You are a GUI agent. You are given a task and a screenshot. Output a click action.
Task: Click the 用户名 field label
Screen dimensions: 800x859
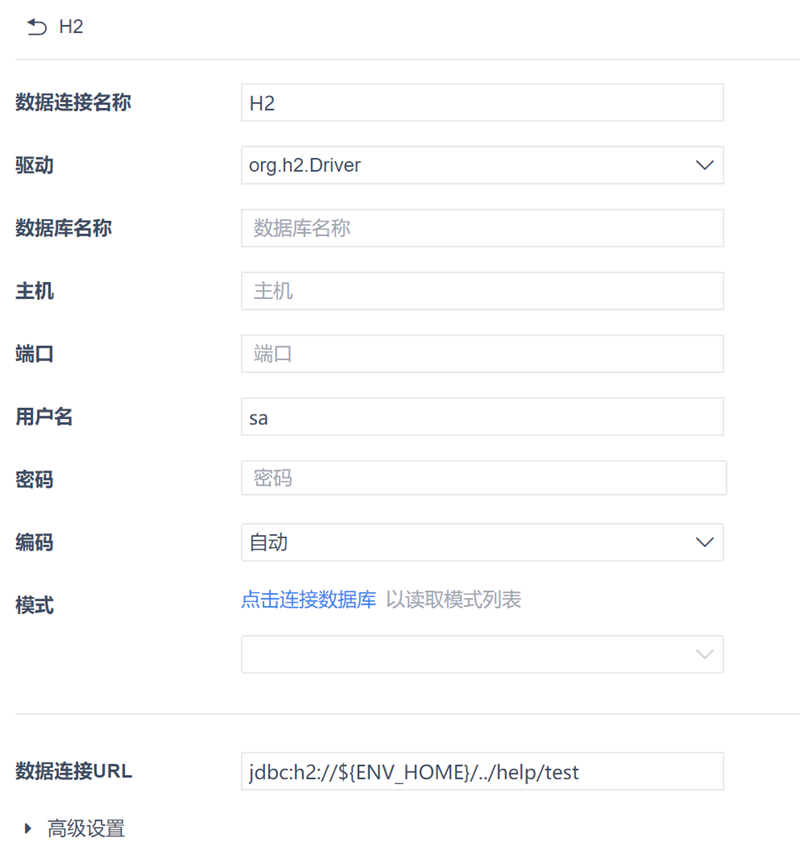[x=44, y=417]
